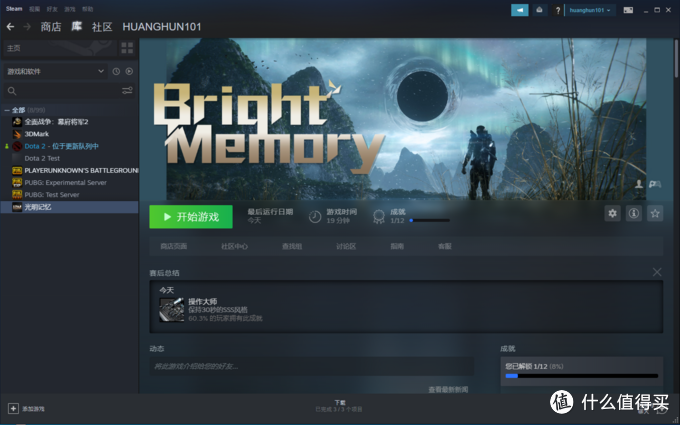Open the 游戏和软件 filter dropdown
The height and width of the screenshot is (425, 680).
(55, 71)
